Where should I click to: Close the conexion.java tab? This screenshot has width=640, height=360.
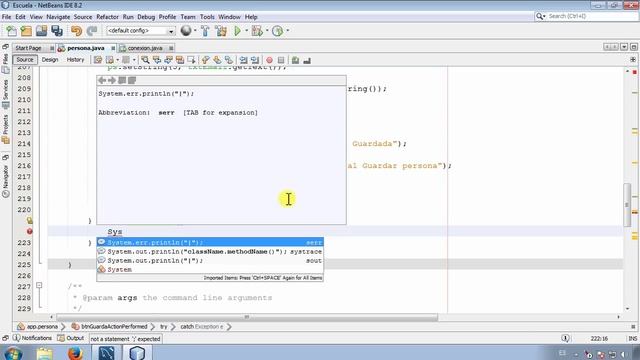click(x=171, y=48)
